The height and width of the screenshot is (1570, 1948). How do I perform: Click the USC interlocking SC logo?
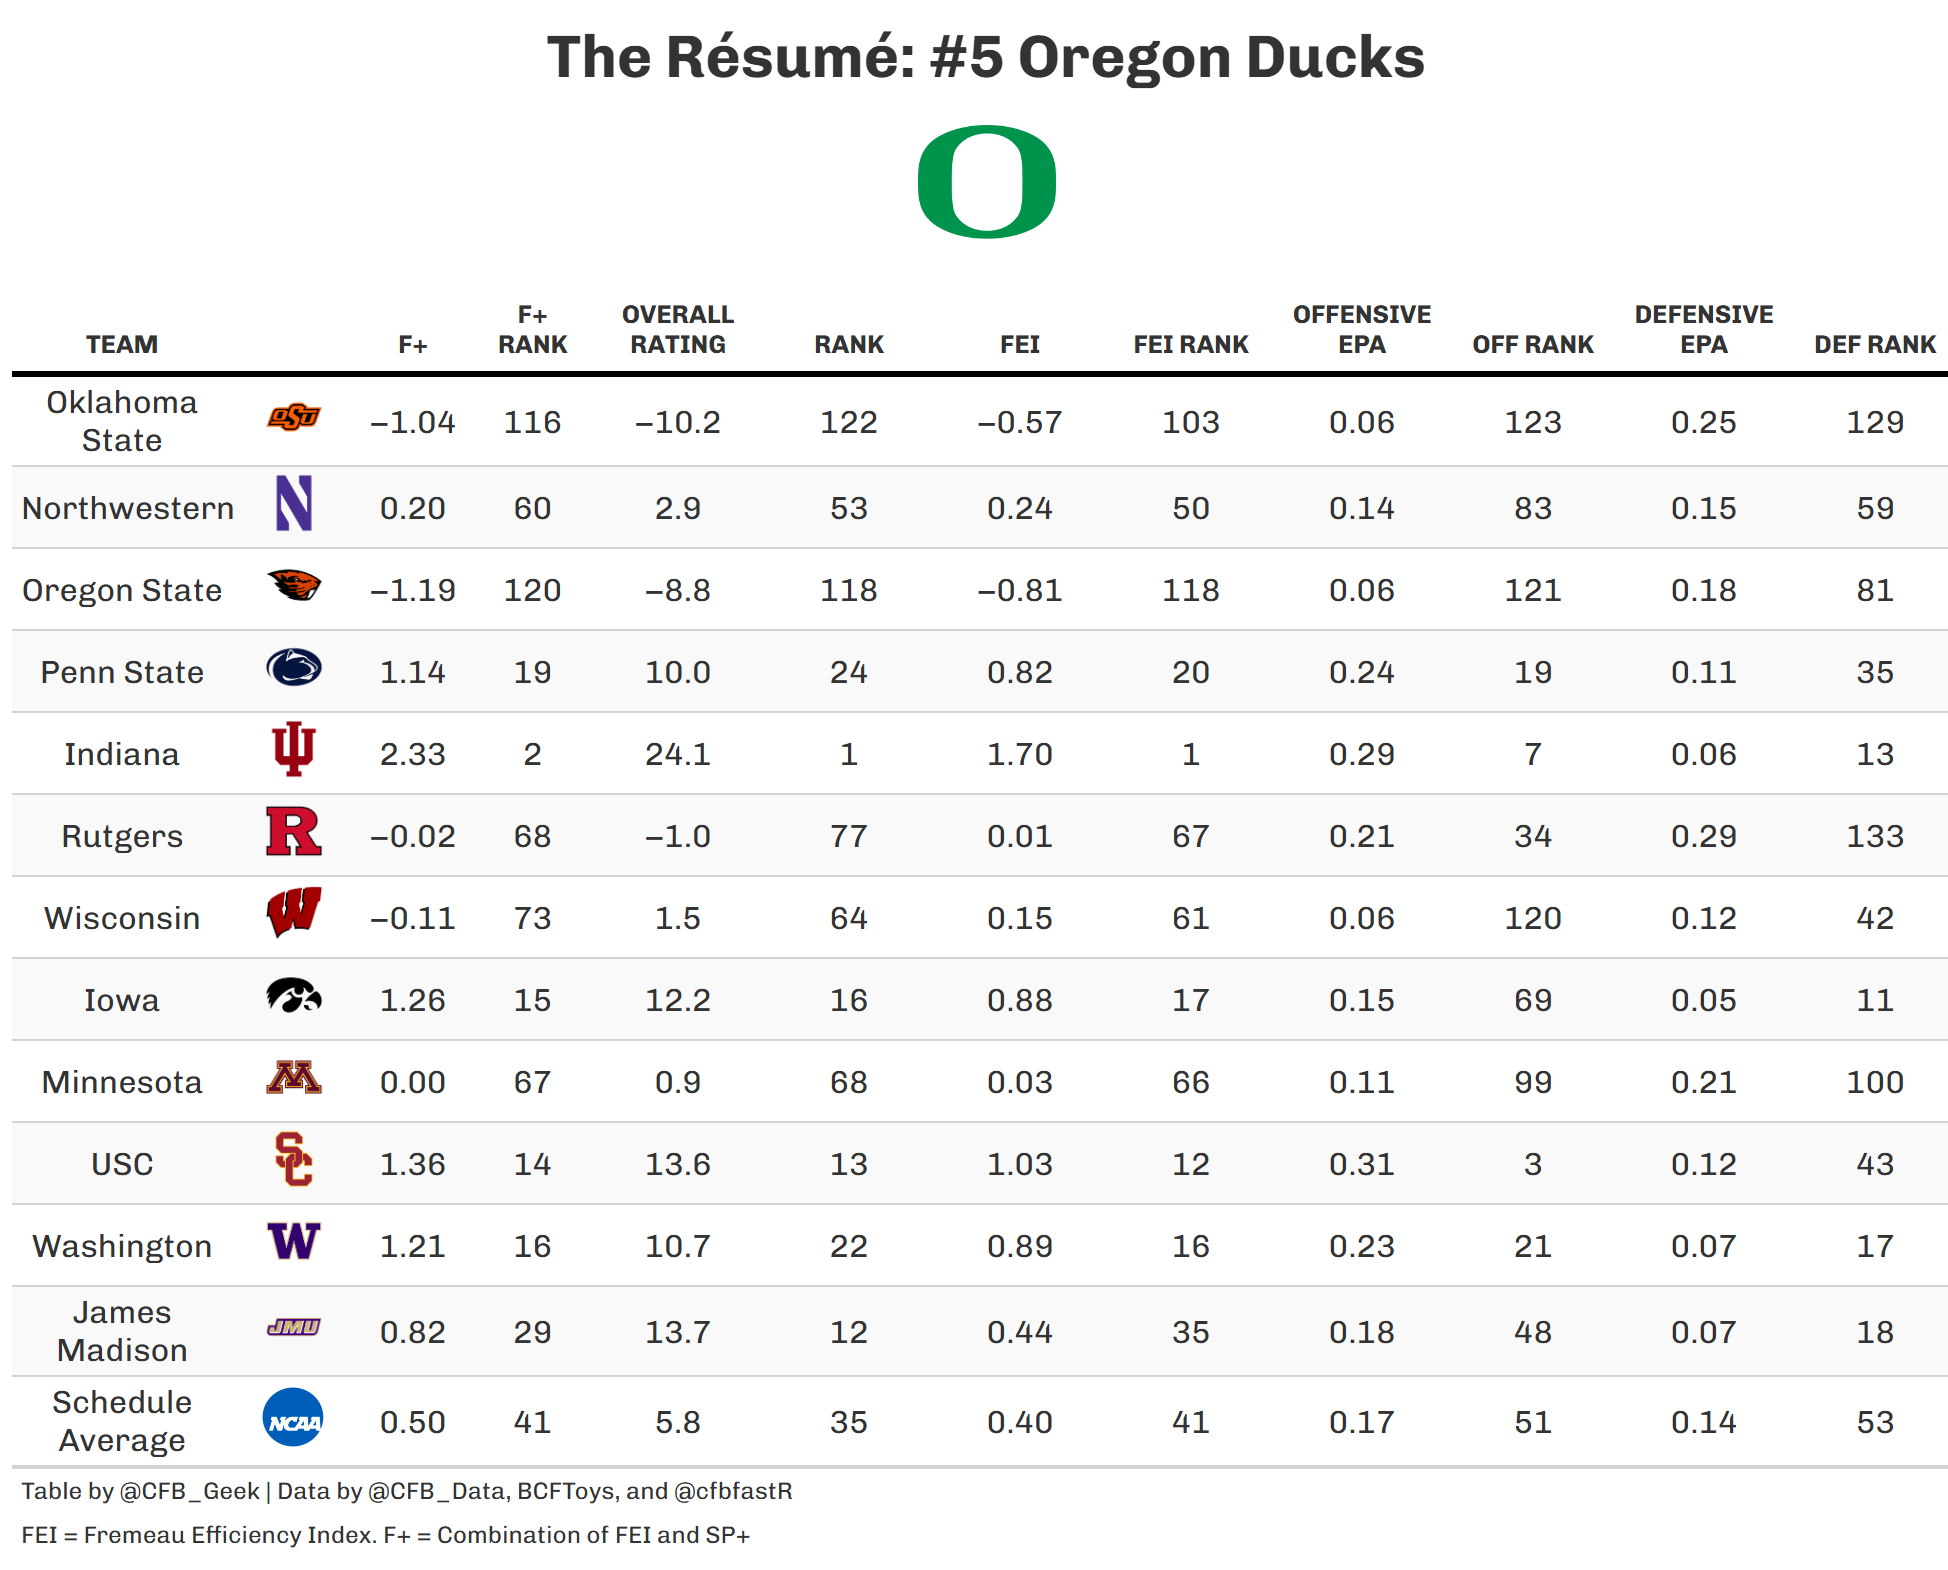point(293,1159)
